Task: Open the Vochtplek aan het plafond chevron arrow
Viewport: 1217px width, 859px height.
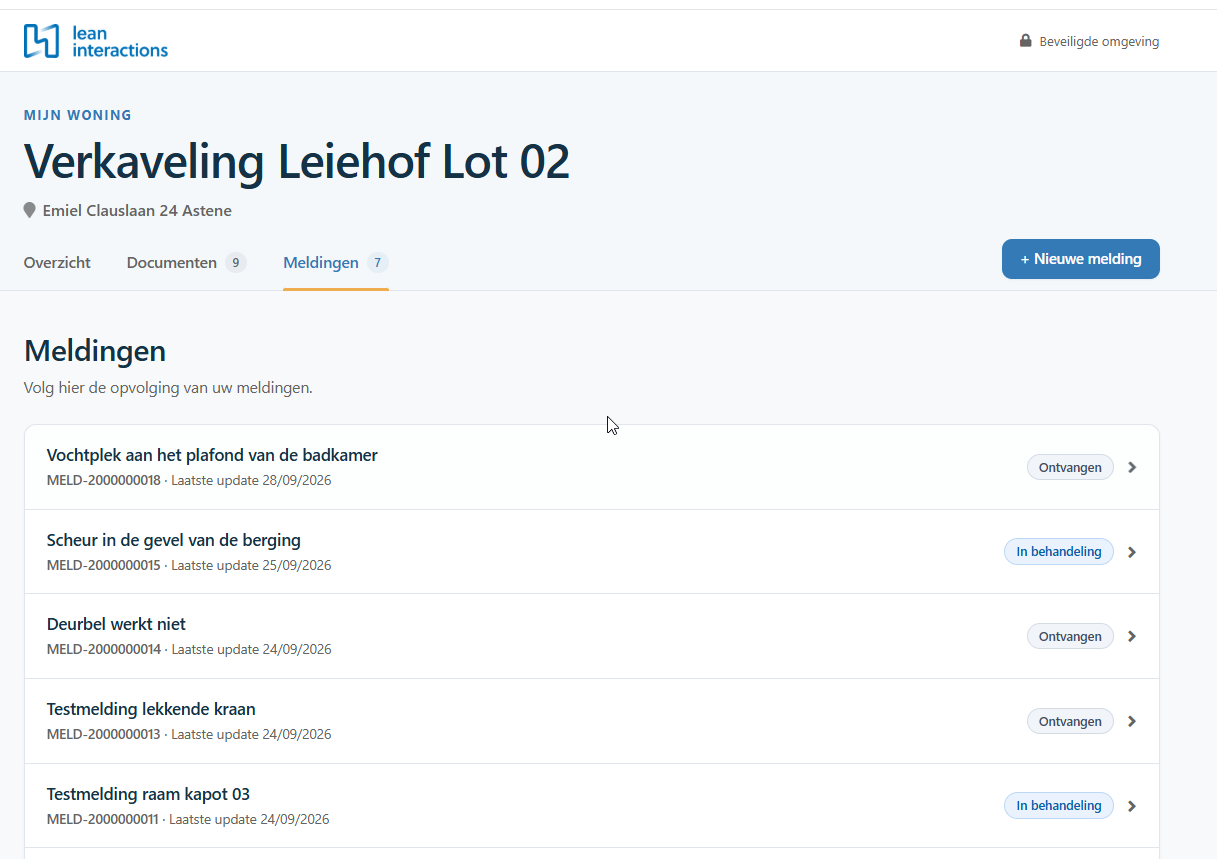Action: click(x=1132, y=467)
